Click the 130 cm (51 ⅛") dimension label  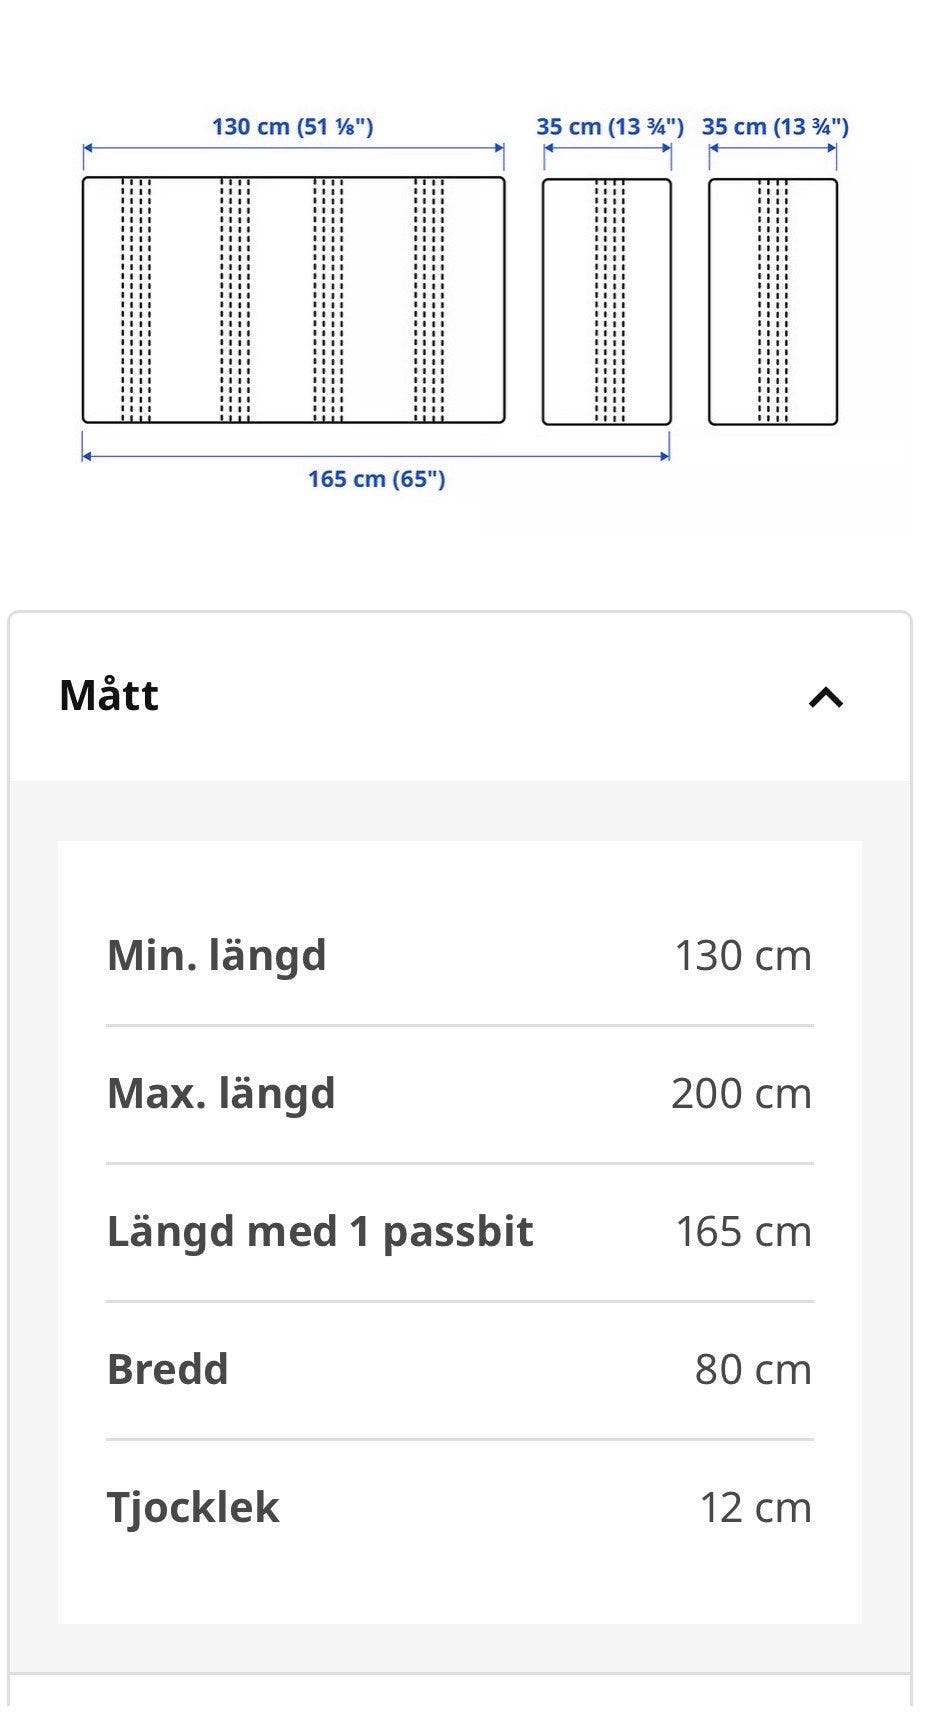[292, 127]
